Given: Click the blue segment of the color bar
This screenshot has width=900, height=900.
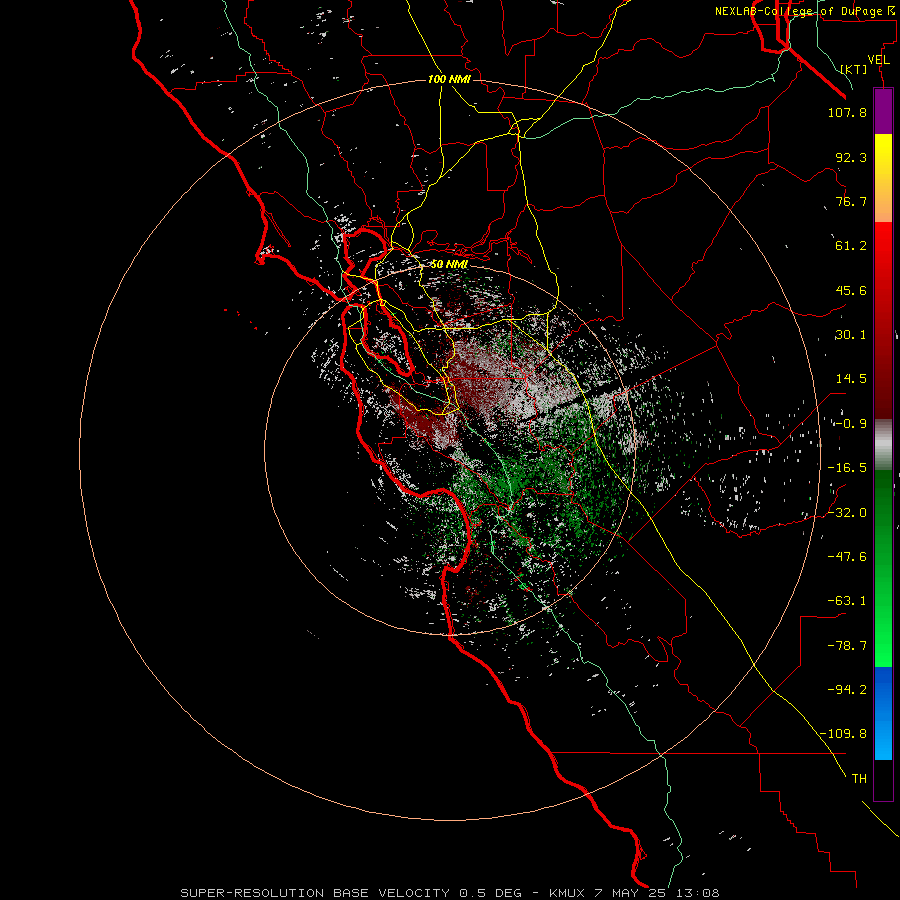Looking at the screenshot, I should tap(883, 713).
